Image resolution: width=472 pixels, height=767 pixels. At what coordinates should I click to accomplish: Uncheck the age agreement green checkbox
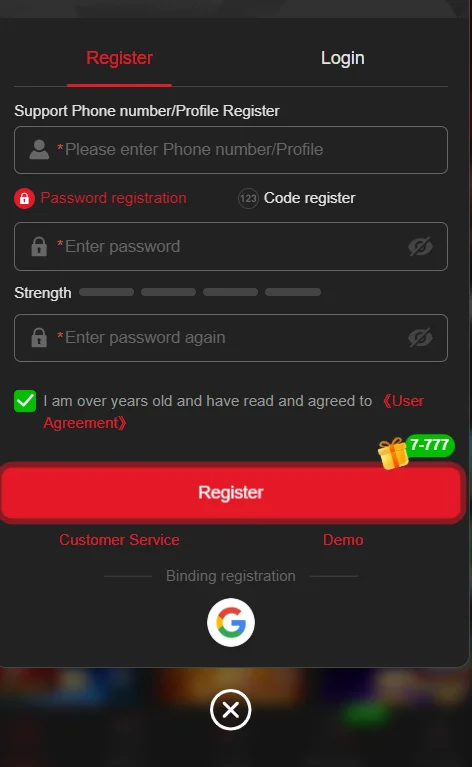(x=25, y=401)
